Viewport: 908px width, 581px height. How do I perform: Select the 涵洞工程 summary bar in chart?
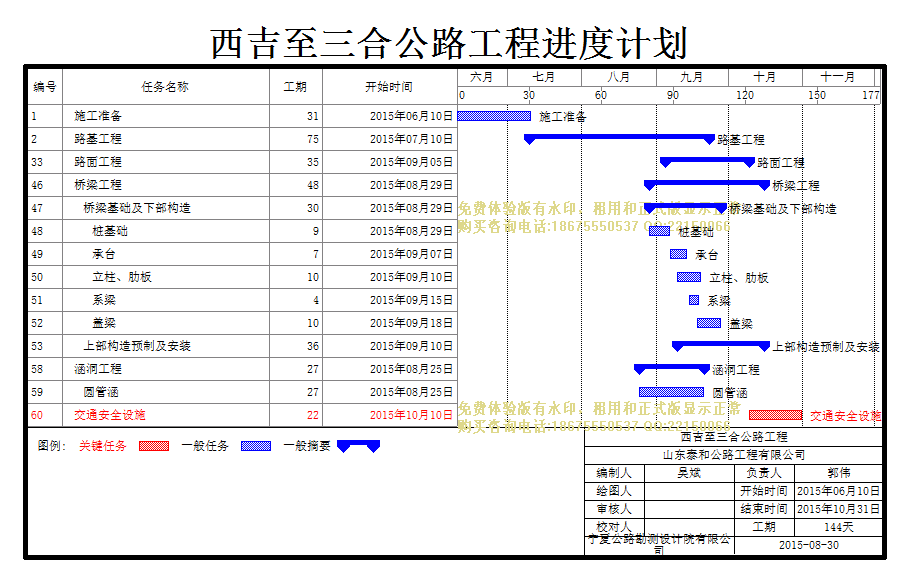point(672,369)
